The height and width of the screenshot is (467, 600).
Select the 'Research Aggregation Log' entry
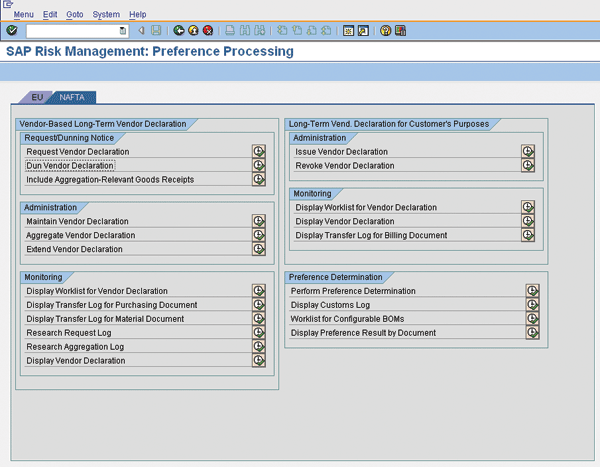pyautogui.click(x=75, y=346)
